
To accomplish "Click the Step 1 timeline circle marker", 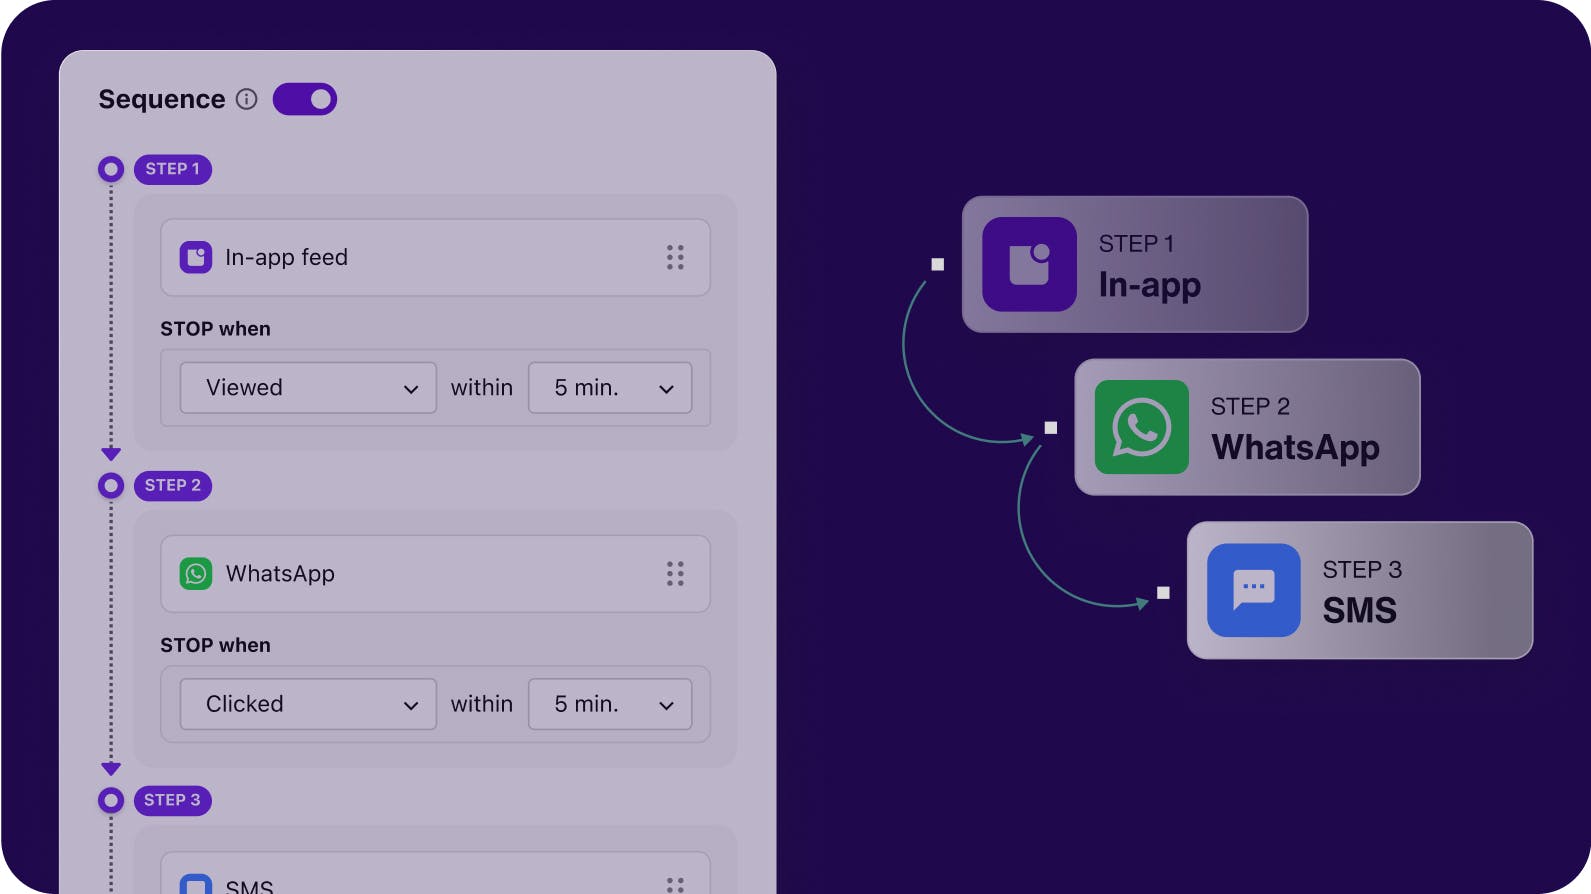I will [111, 169].
